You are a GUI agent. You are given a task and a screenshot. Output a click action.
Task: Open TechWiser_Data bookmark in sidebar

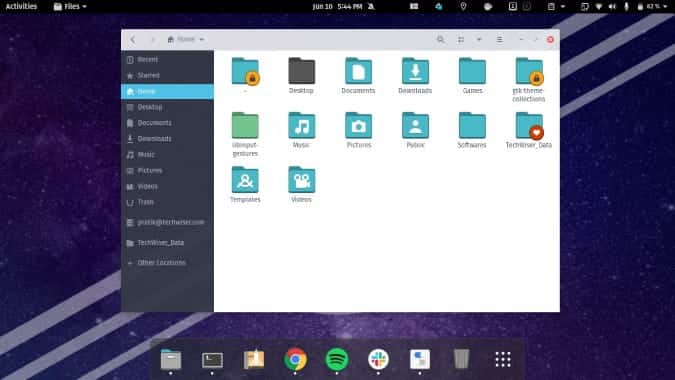tap(167, 243)
